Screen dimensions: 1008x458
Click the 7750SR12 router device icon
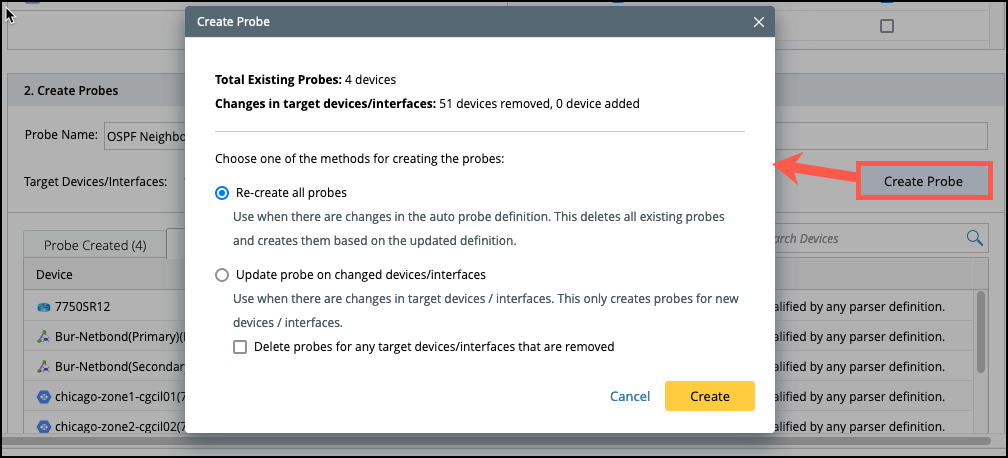pos(43,305)
